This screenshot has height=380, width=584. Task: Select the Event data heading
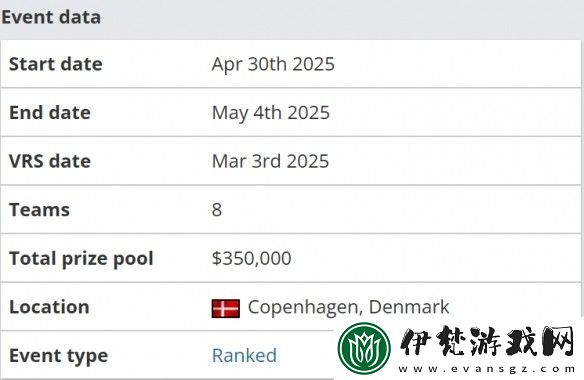pyautogui.click(x=51, y=17)
